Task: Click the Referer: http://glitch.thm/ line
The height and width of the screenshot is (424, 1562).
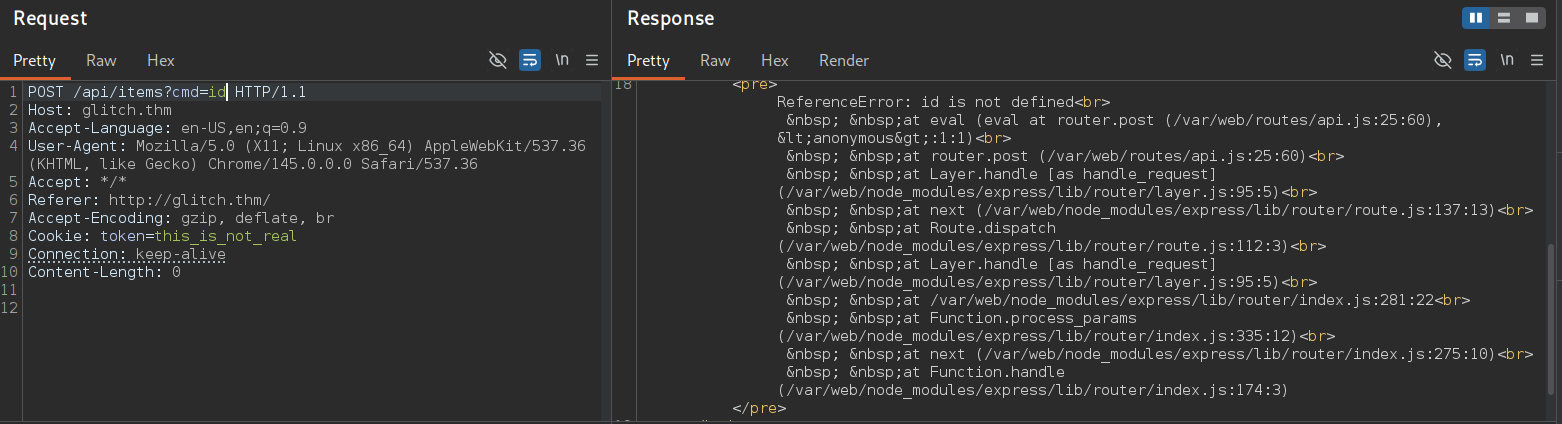Action: coord(149,200)
